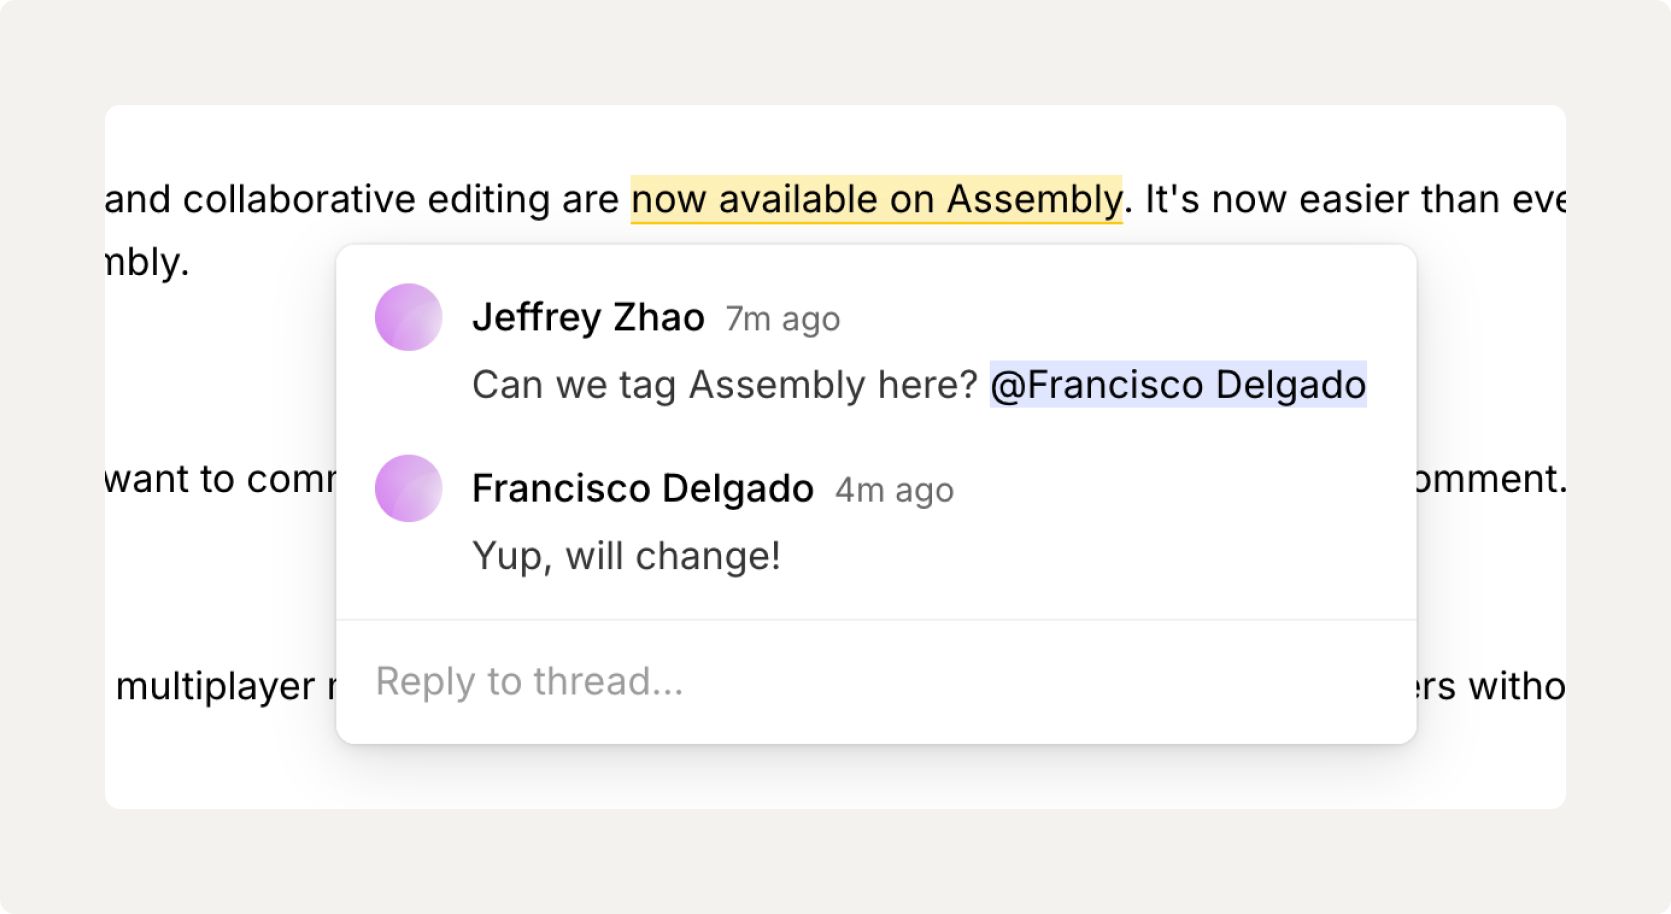Click the "7m ago" timestamp

click(782, 319)
